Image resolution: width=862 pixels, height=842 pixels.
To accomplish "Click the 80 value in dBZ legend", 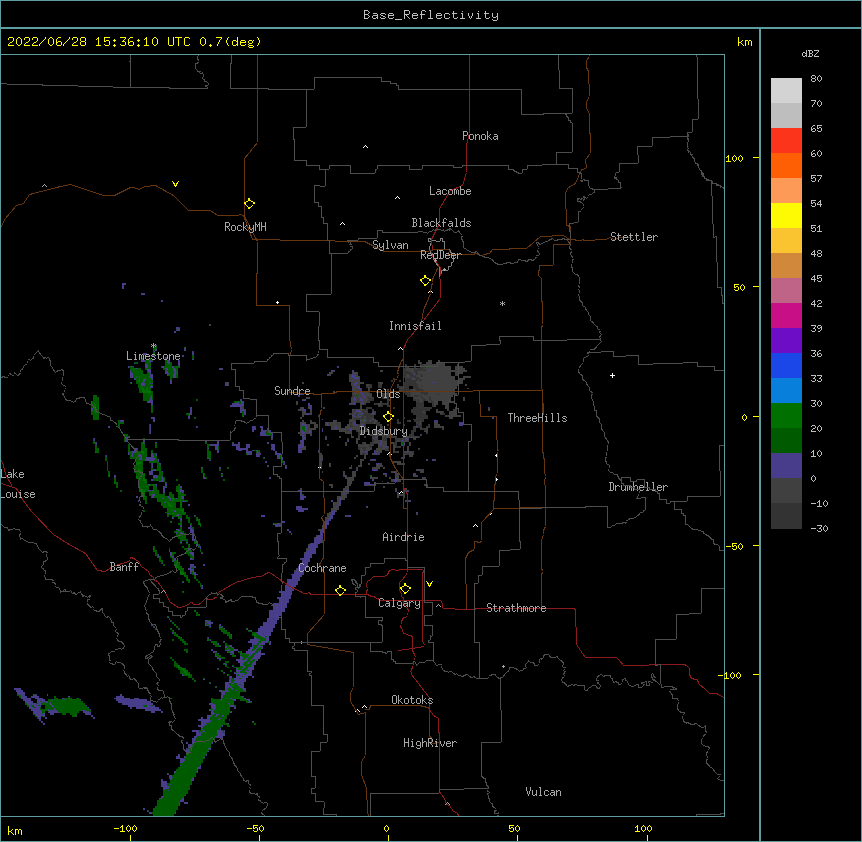I will tap(816, 78).
